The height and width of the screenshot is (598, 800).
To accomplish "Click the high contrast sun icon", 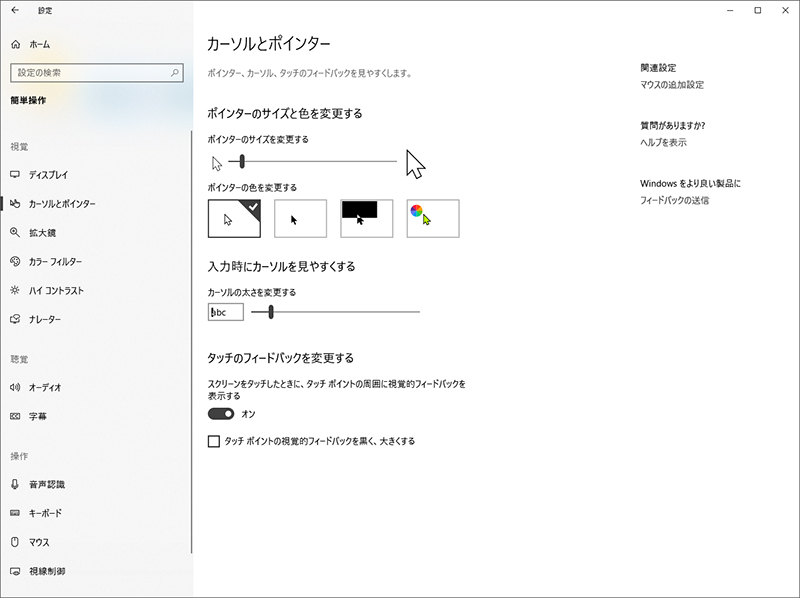I will (15, 290).
